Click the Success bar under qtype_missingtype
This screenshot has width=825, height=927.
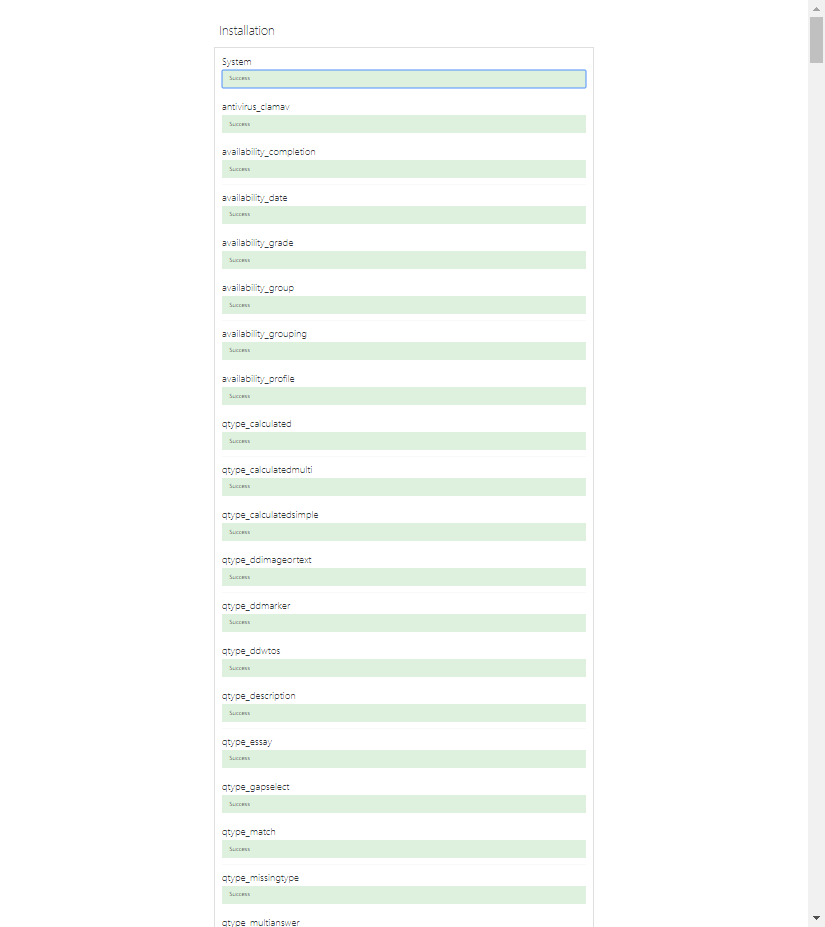click(x=404, y=894)
